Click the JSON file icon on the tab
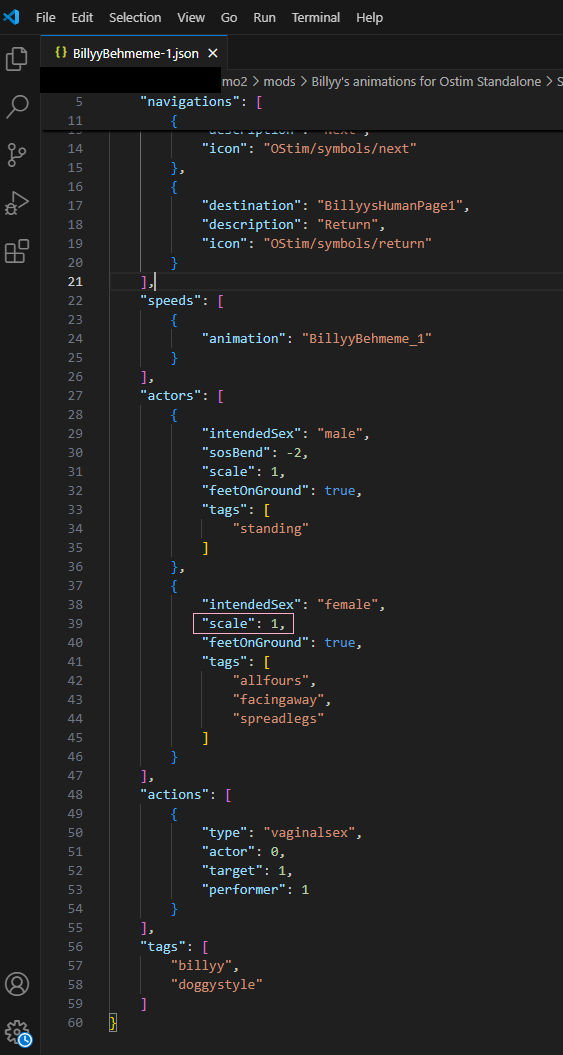Image resolution: width=563 pixels, height=1055 pixels. 61,53
